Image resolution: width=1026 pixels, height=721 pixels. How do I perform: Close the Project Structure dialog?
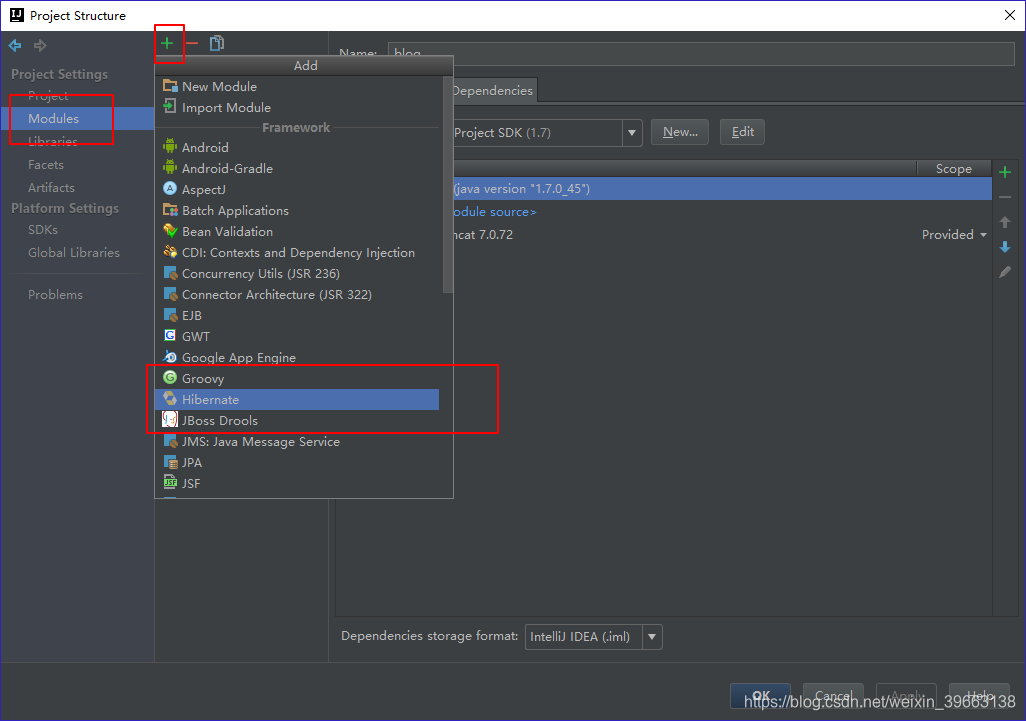pos(1010,15)
